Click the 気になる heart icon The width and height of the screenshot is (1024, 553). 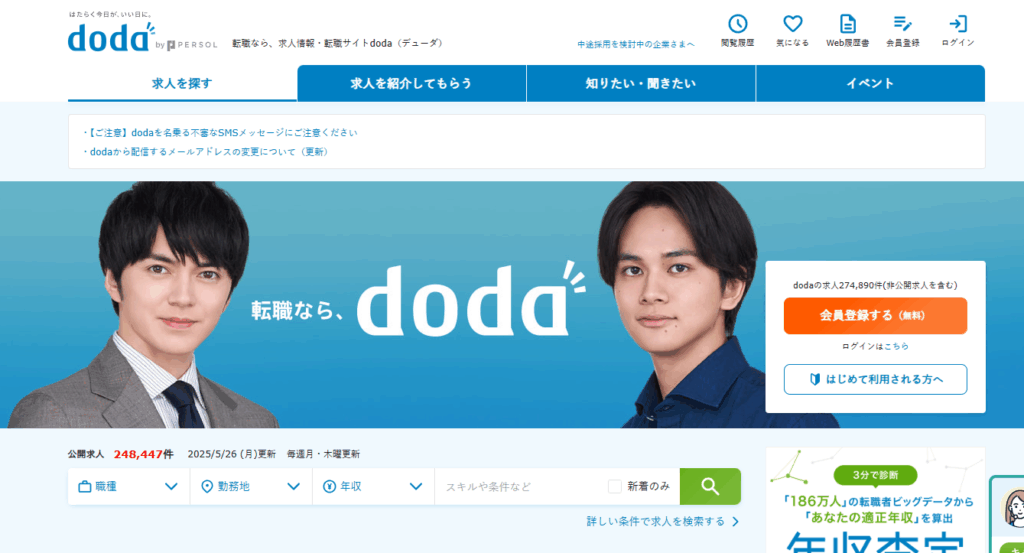(x=792, y=24)
